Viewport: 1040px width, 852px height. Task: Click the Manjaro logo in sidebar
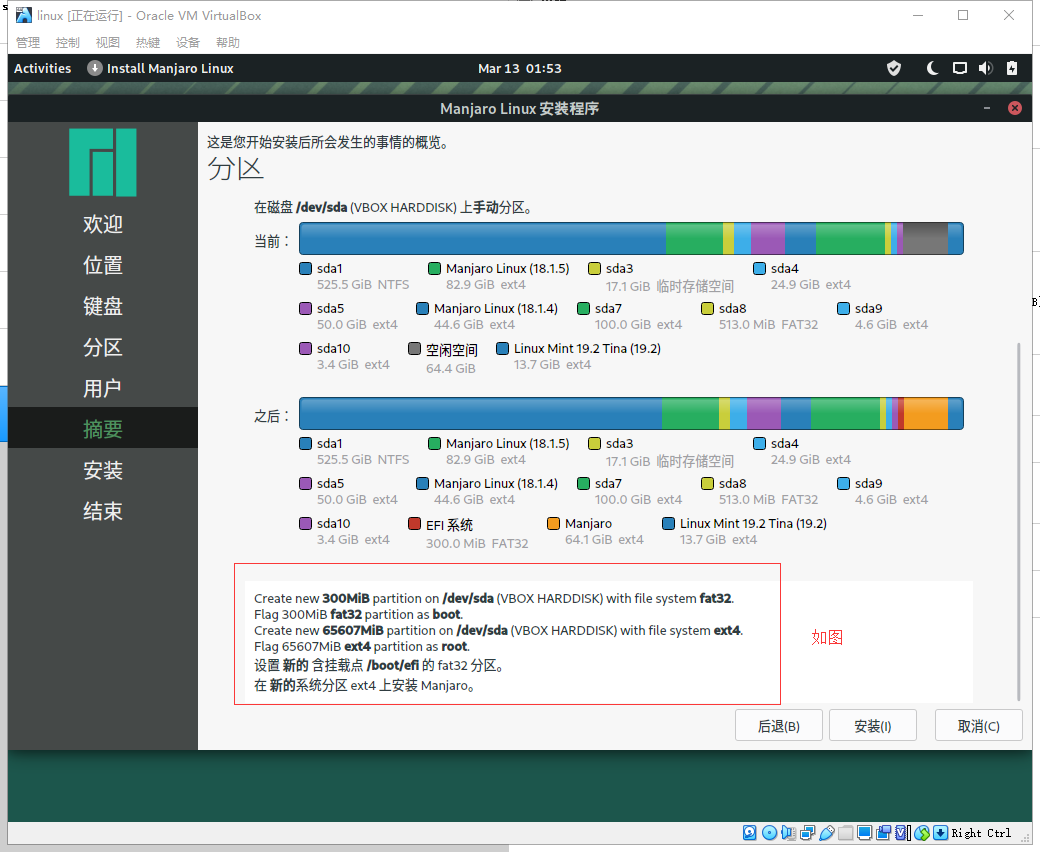pyautogui.click(x=102, y=162)
